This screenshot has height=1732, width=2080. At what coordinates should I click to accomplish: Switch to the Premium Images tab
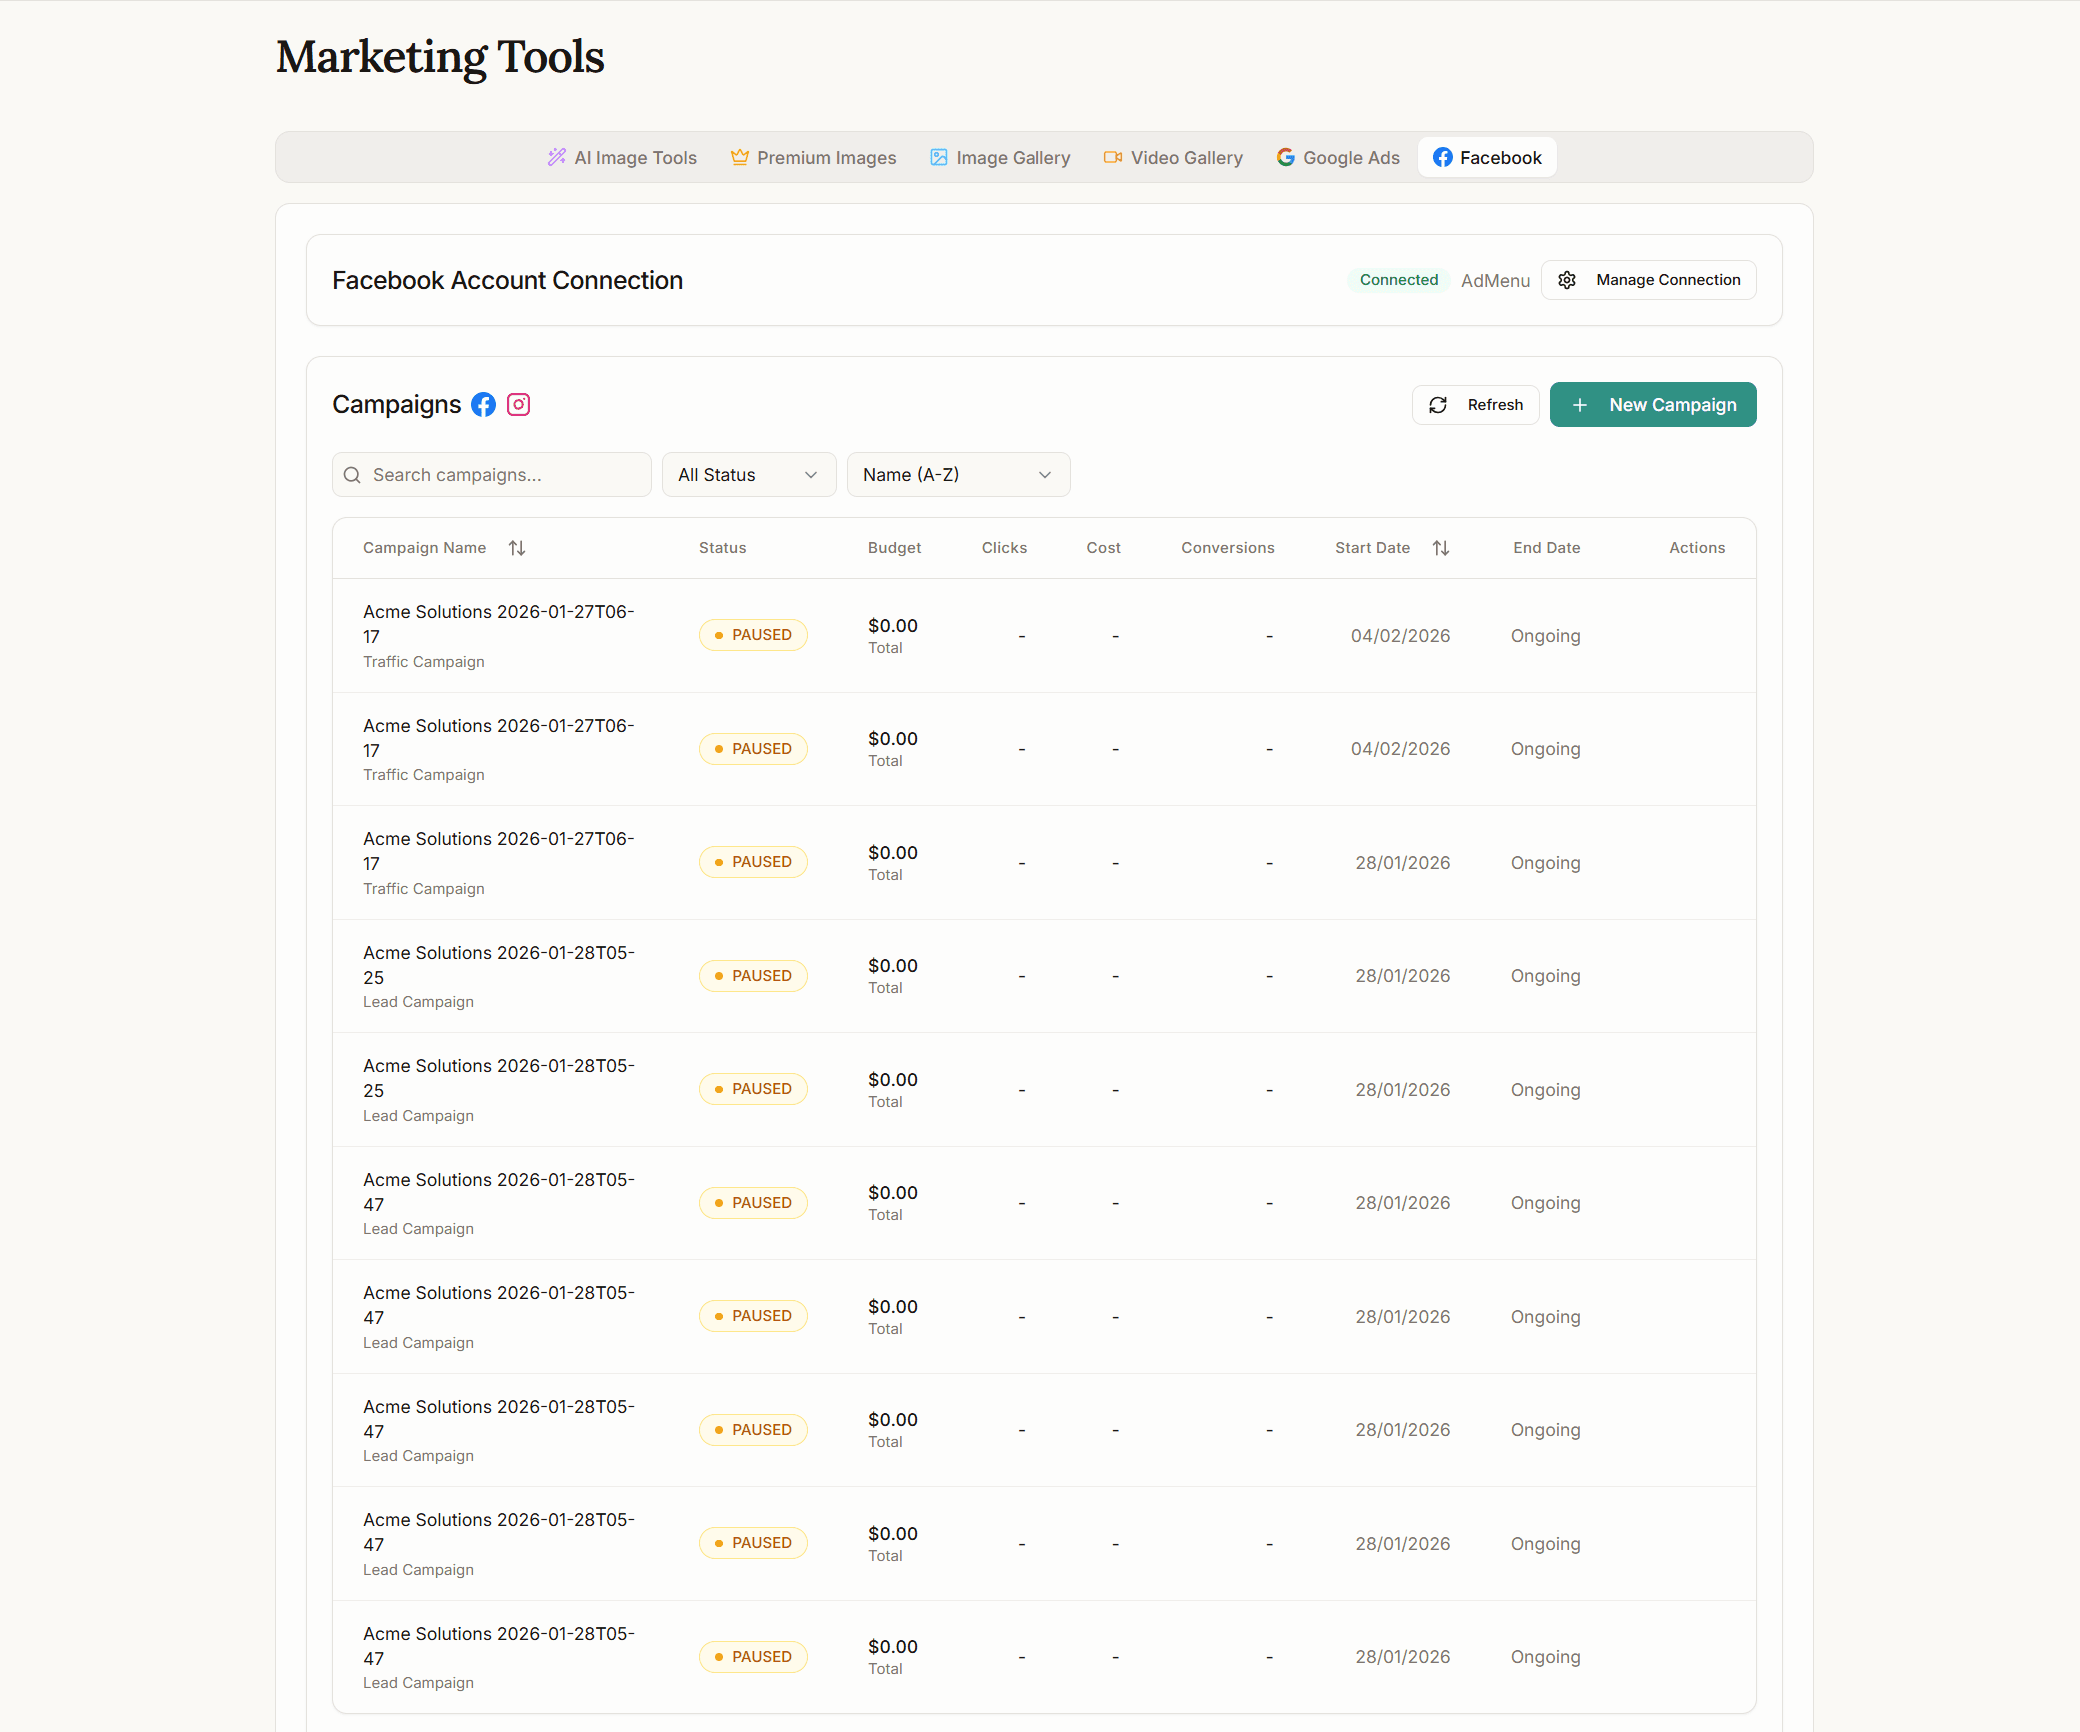coord(813,157)
